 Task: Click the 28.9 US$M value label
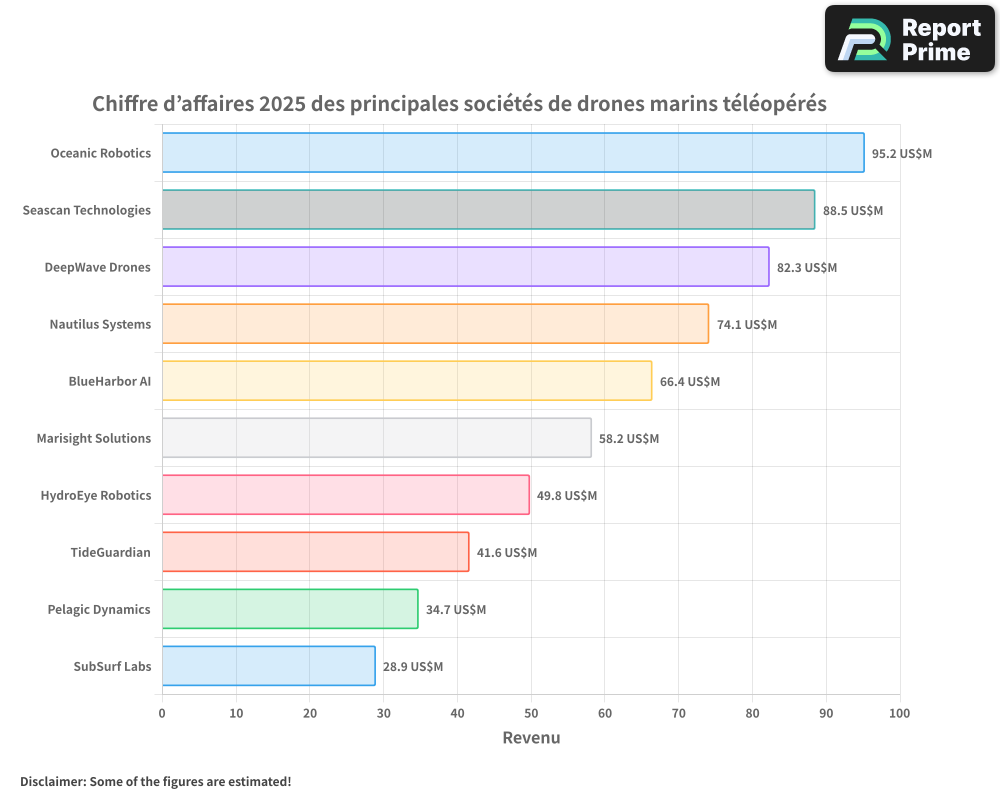point(413,667)
